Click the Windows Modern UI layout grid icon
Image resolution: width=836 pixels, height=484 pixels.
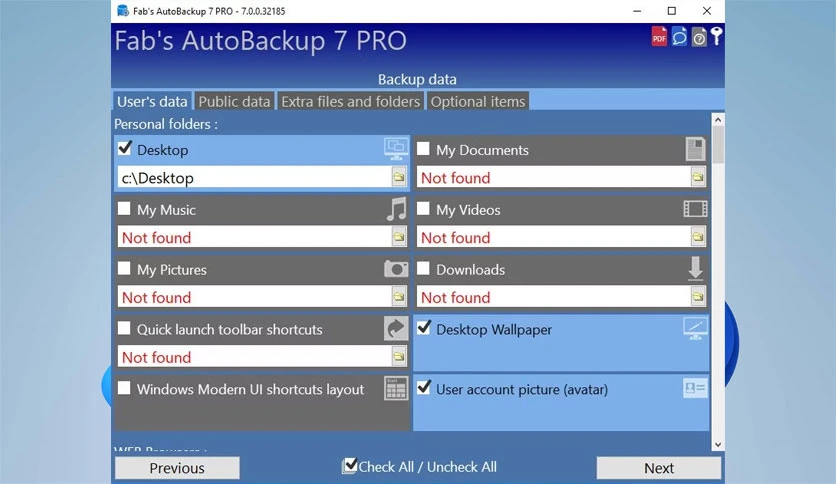tap(396, 388)
